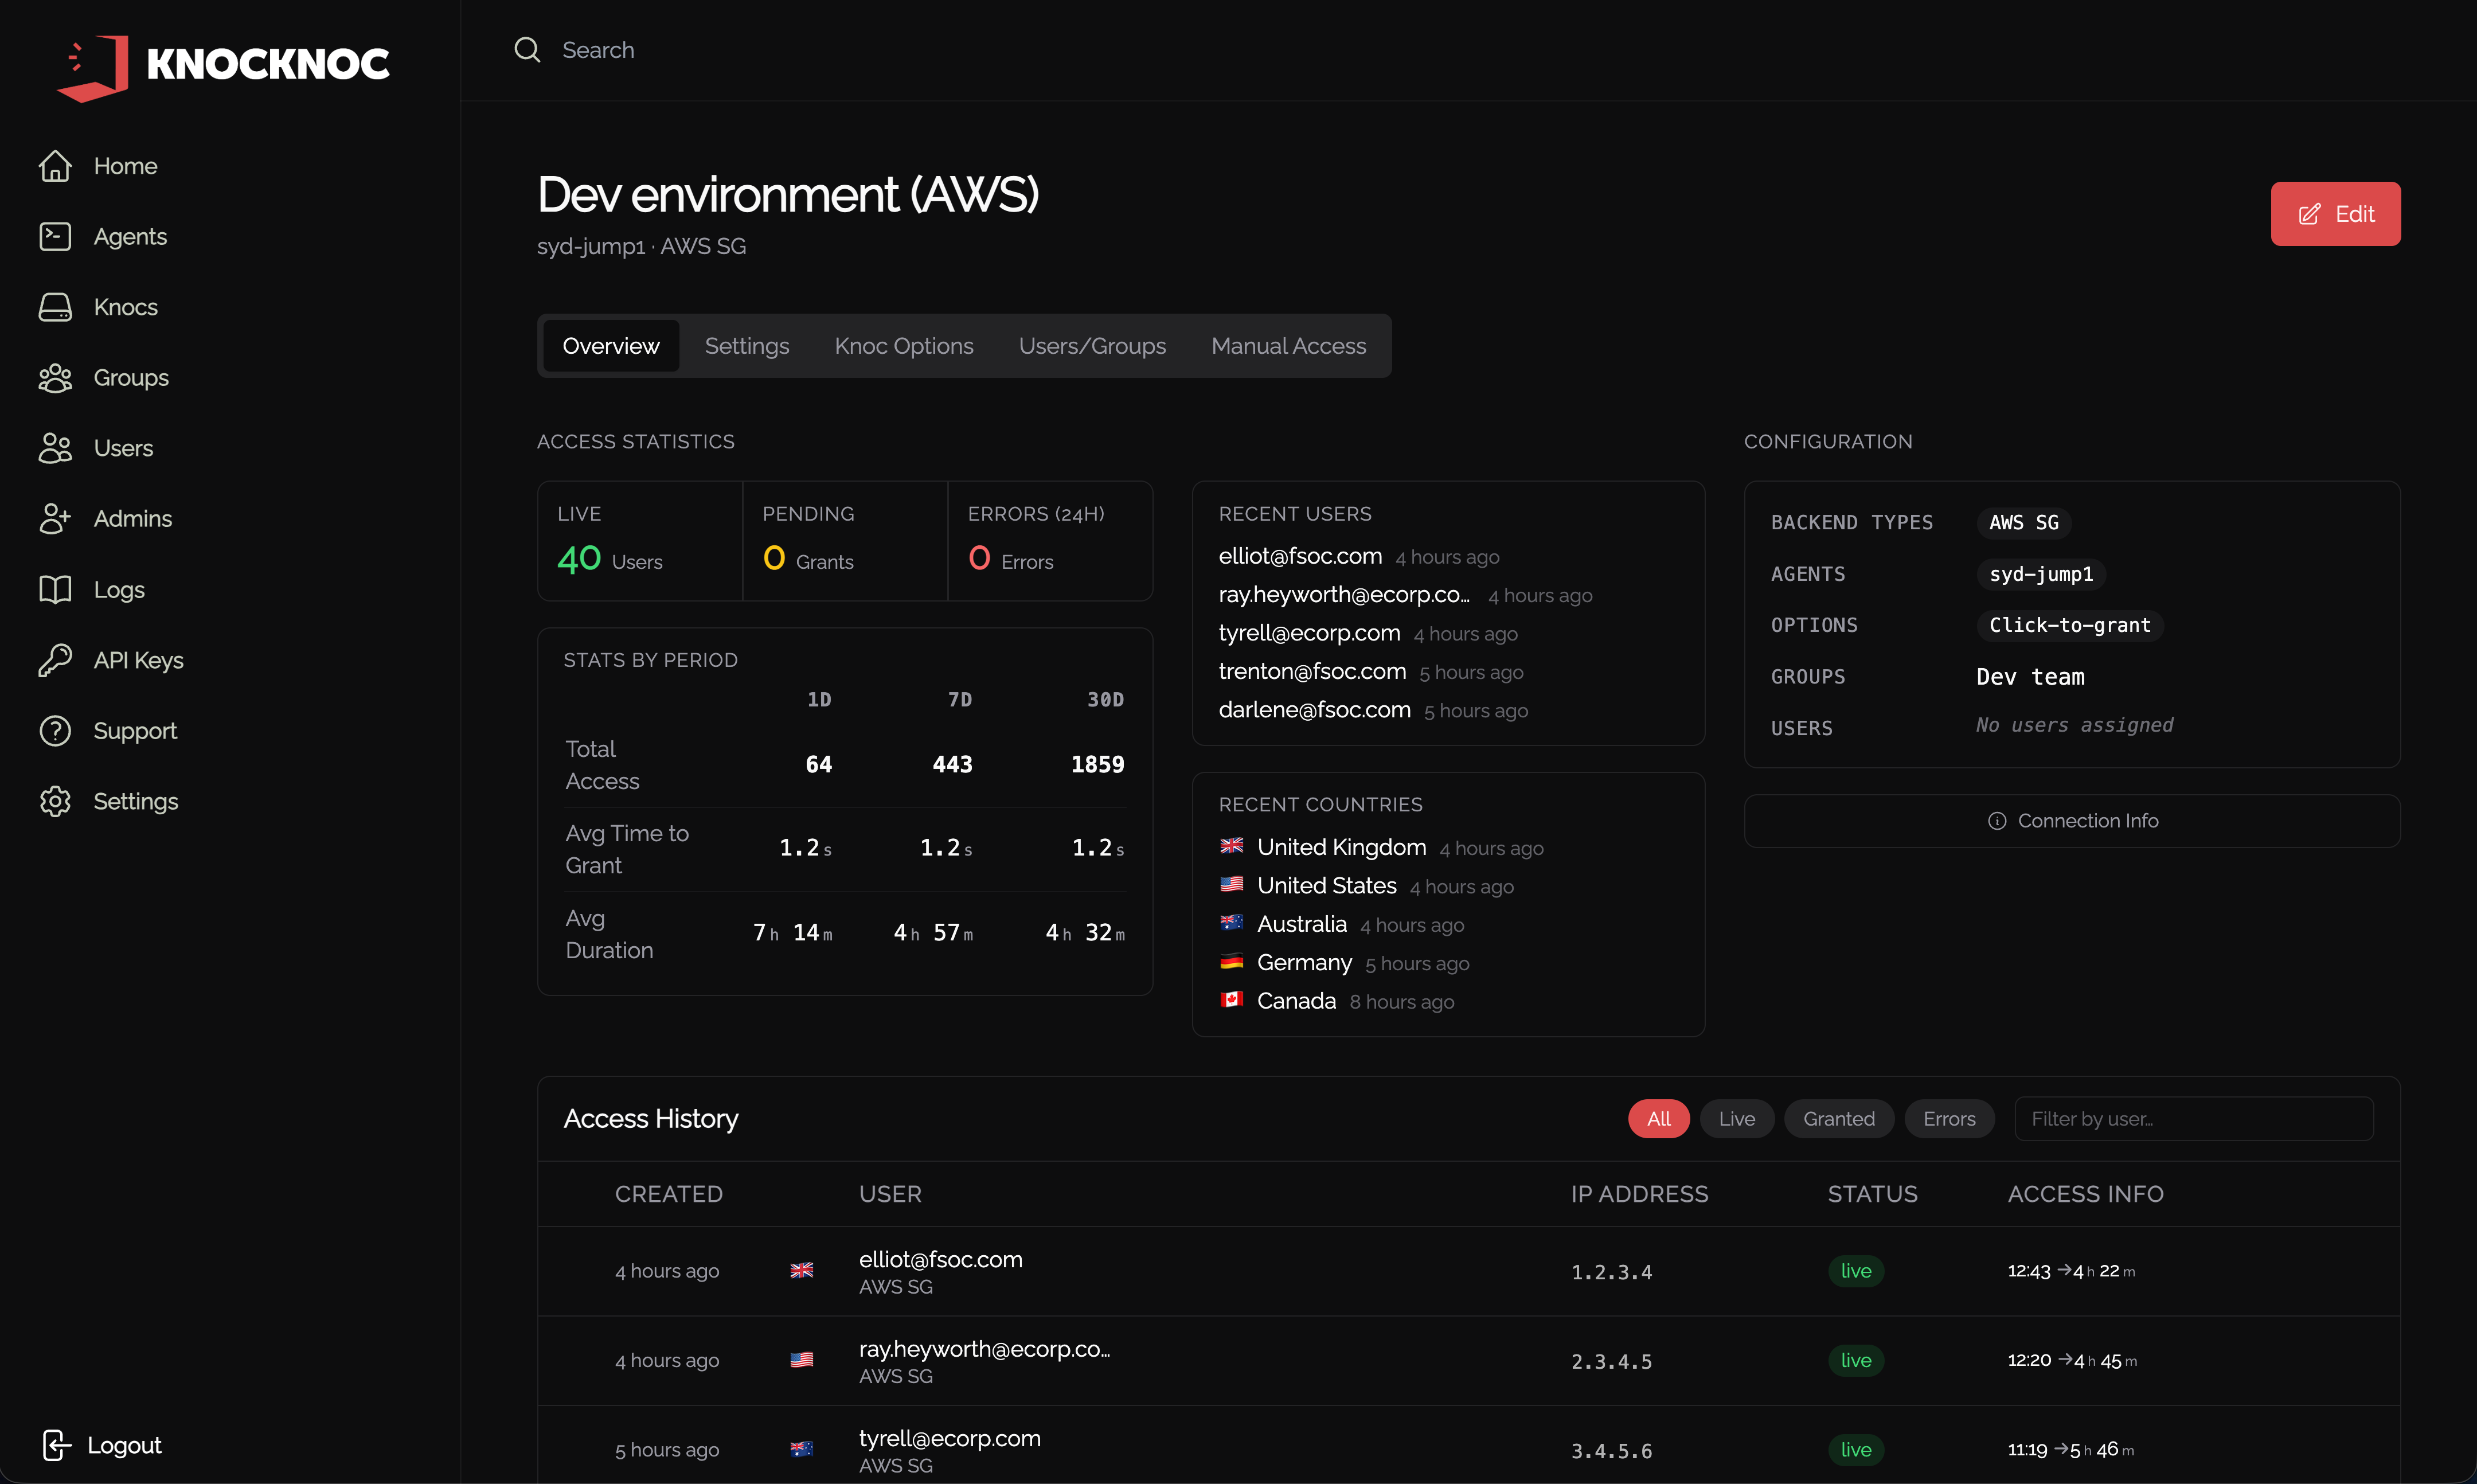Image resolution: width=2477 pixels, height=1484 pixels.
Task: Click the search magnifier icon
Action: coord(527,50)
